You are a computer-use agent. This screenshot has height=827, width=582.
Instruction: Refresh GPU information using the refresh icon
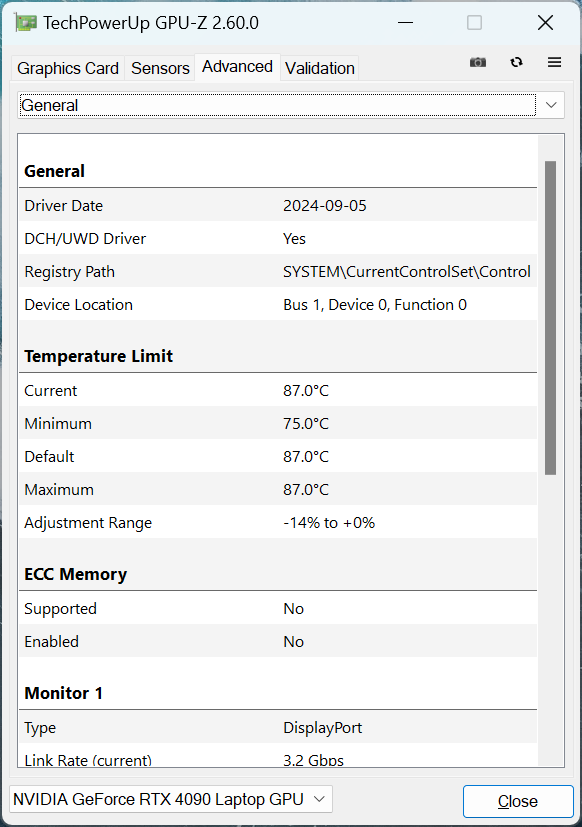point(516,62)
